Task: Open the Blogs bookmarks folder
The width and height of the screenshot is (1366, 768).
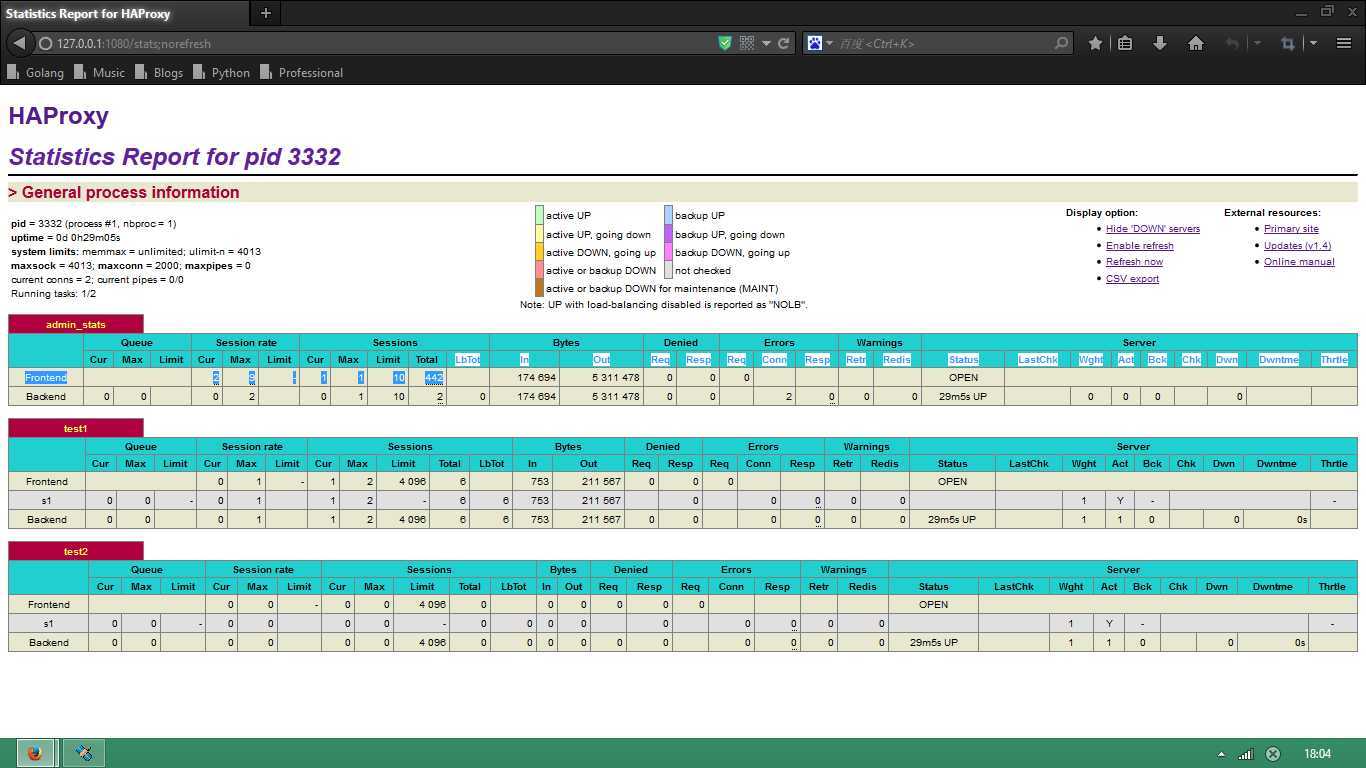Action: 160,72
